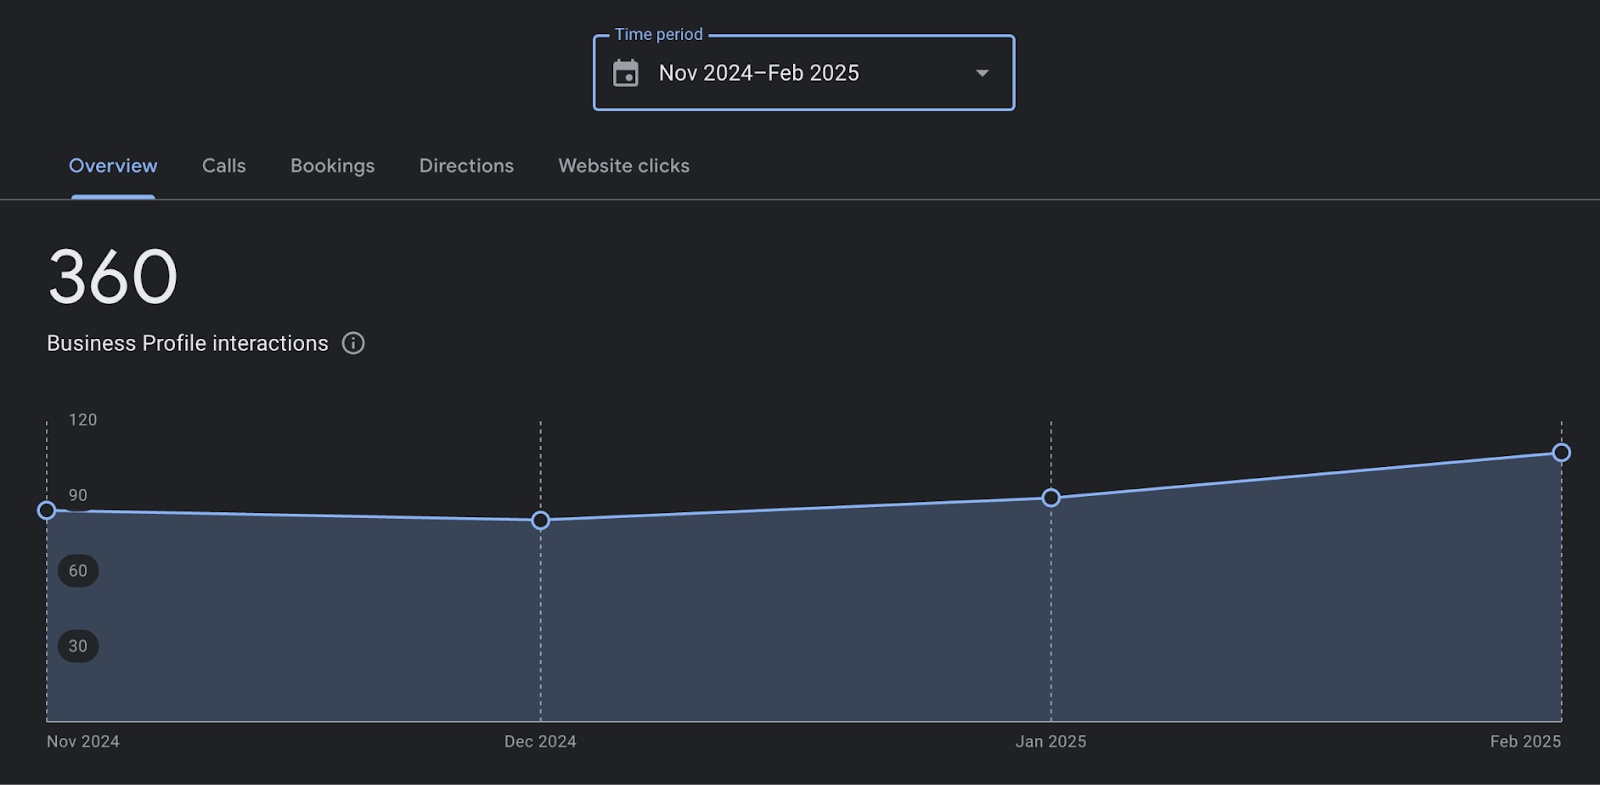The height and width of the screenshot is (785, 1600).
Task: Click the 30 y-axis label pill
Action: (x=78, y=646)
